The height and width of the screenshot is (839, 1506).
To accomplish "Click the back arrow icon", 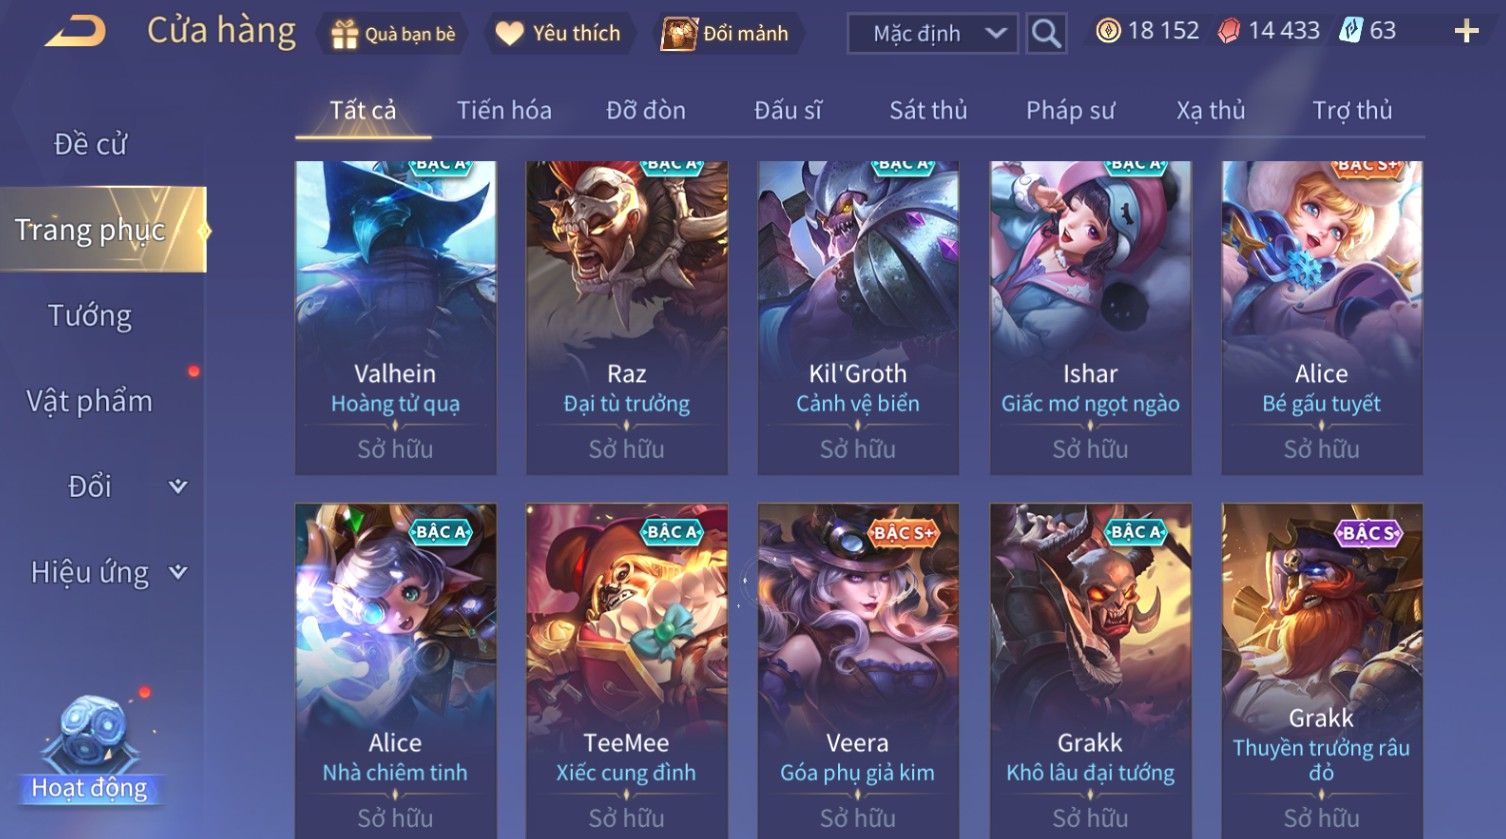I will [75, 31].
